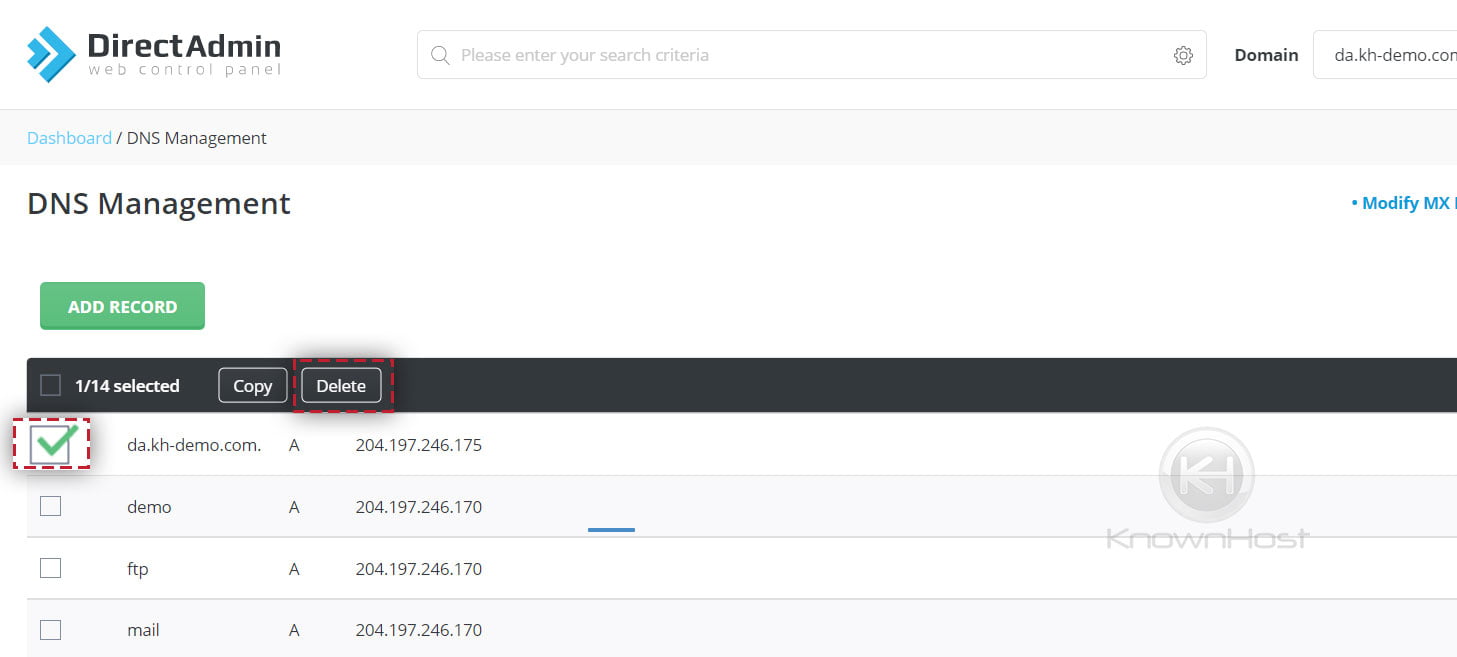Open the Modify MX link
The image size is (1457, 657).
point(1408,202)
